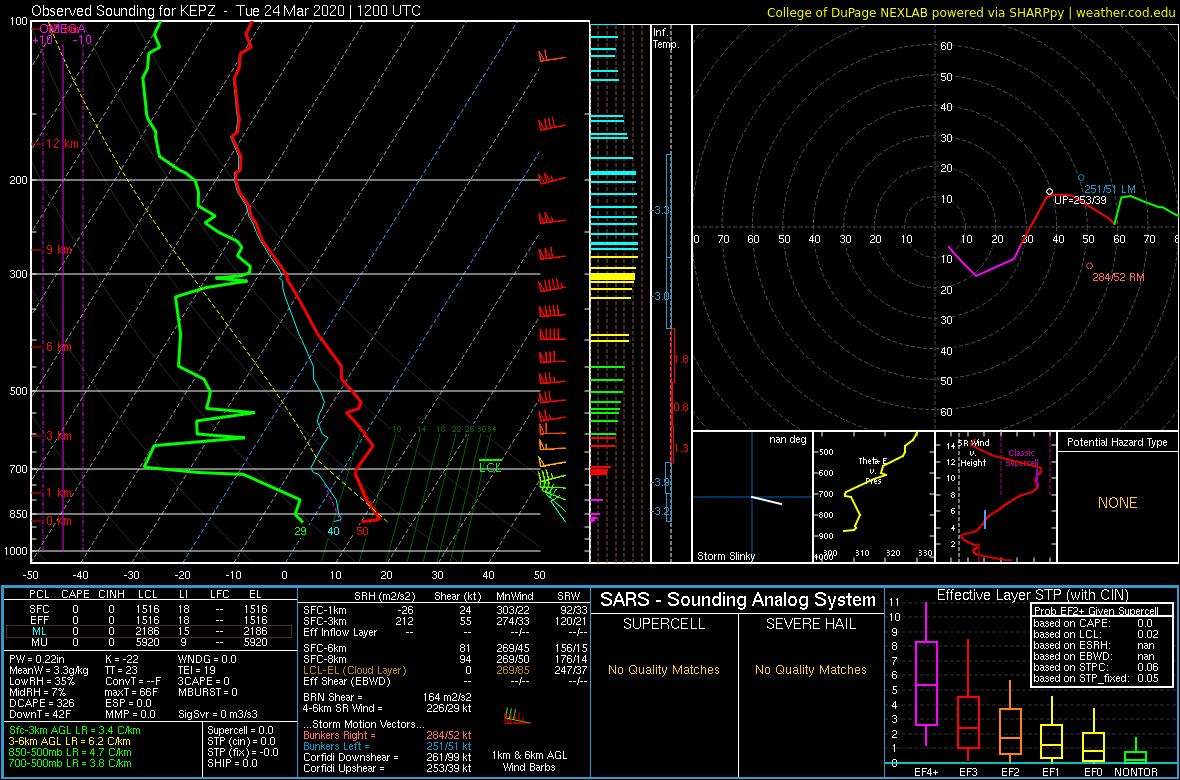
Task: Click the '12 km' height marker
Action: pyautogui.click(x=62, y=143)
